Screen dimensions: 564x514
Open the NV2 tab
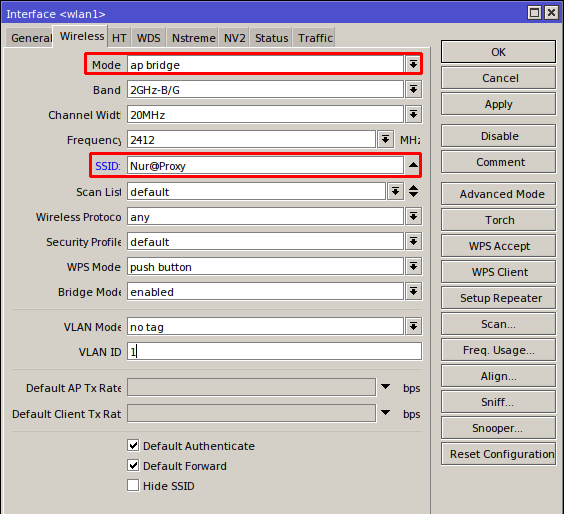tap(235, 38)
